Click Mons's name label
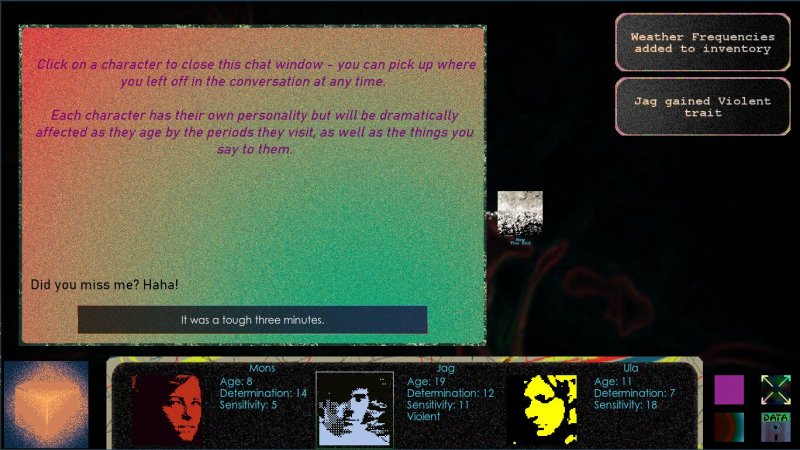The image size is (800, 450). click(x=261, y=368)
